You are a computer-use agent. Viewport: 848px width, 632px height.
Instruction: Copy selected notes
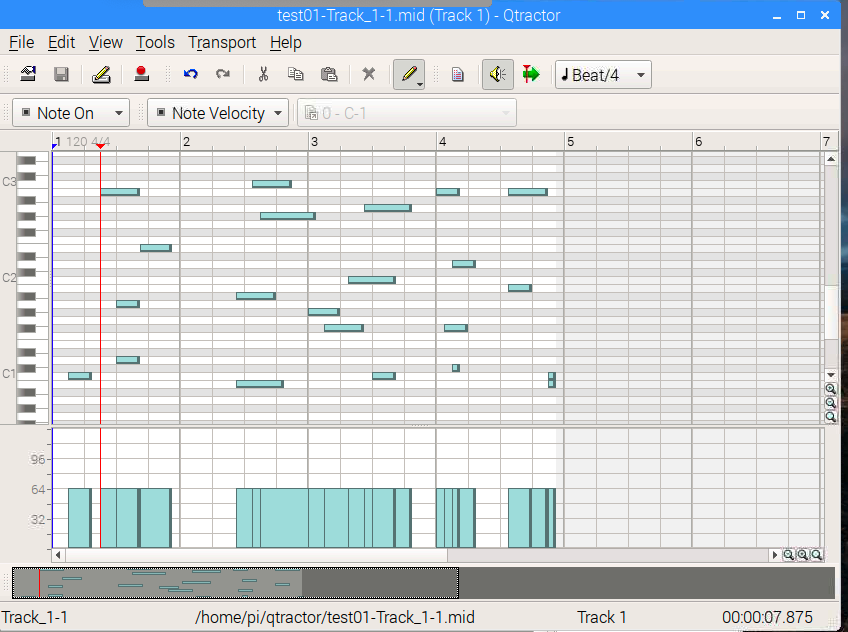pyautogui.click(x=295, y=74)
